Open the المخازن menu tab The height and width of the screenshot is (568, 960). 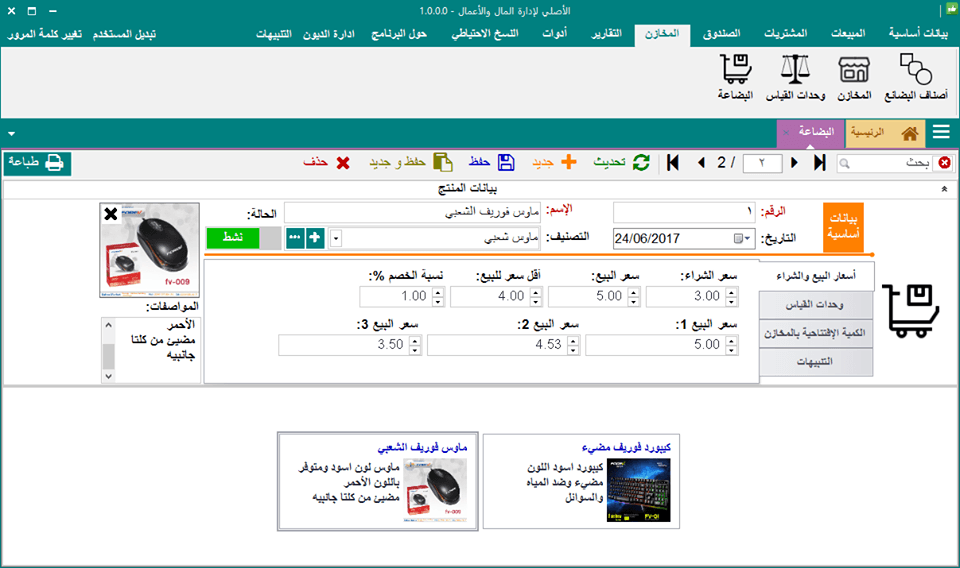(662, 34)
